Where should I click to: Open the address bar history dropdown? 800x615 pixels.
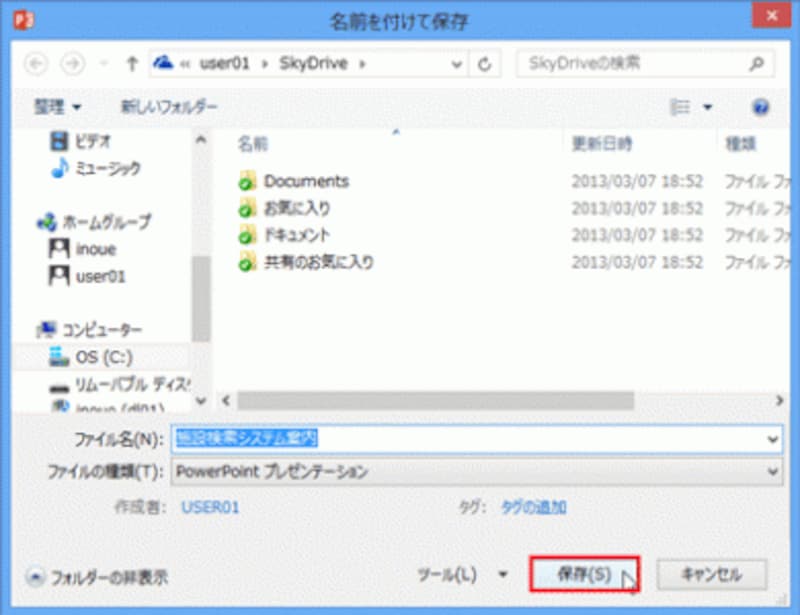click(457, 64)
